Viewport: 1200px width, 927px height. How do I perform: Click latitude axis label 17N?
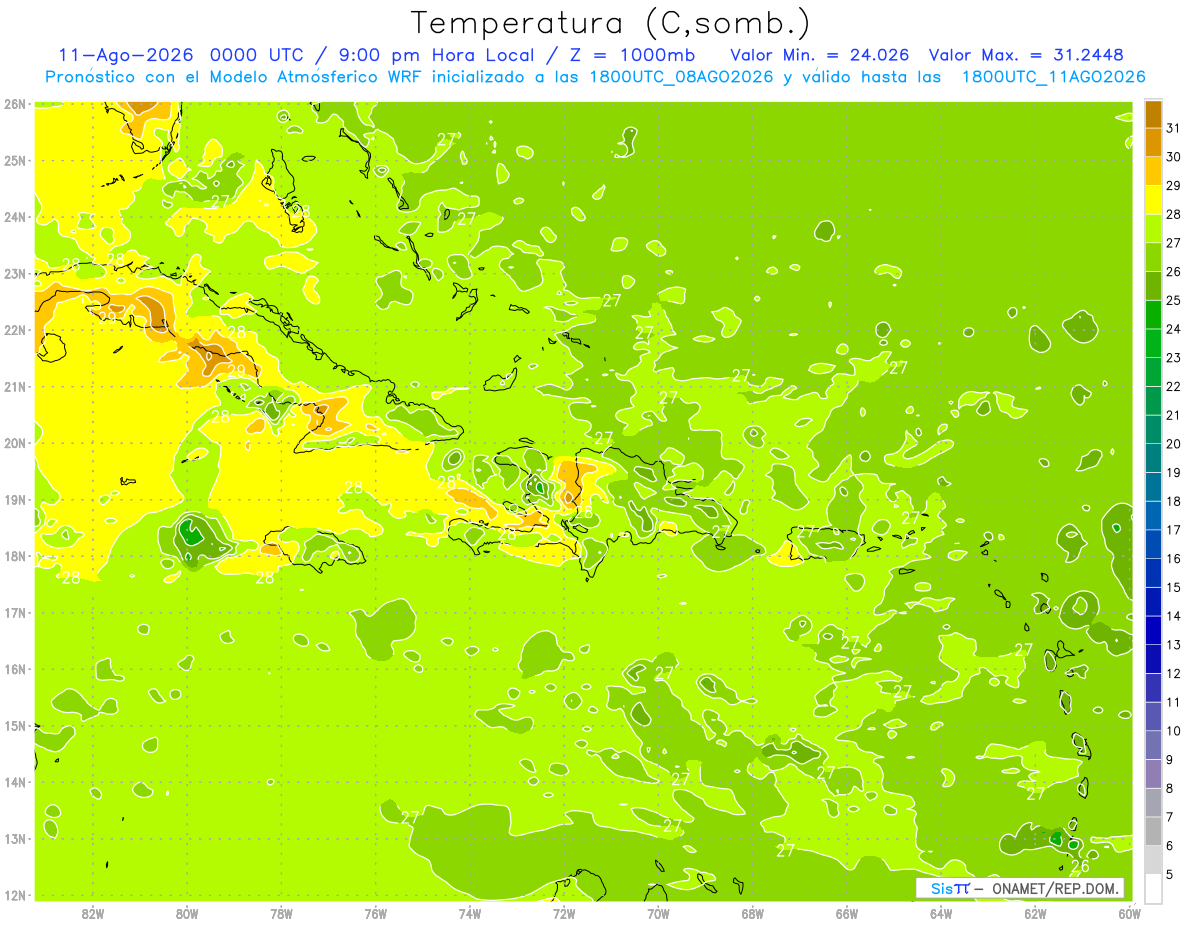(x=15, y=612)
